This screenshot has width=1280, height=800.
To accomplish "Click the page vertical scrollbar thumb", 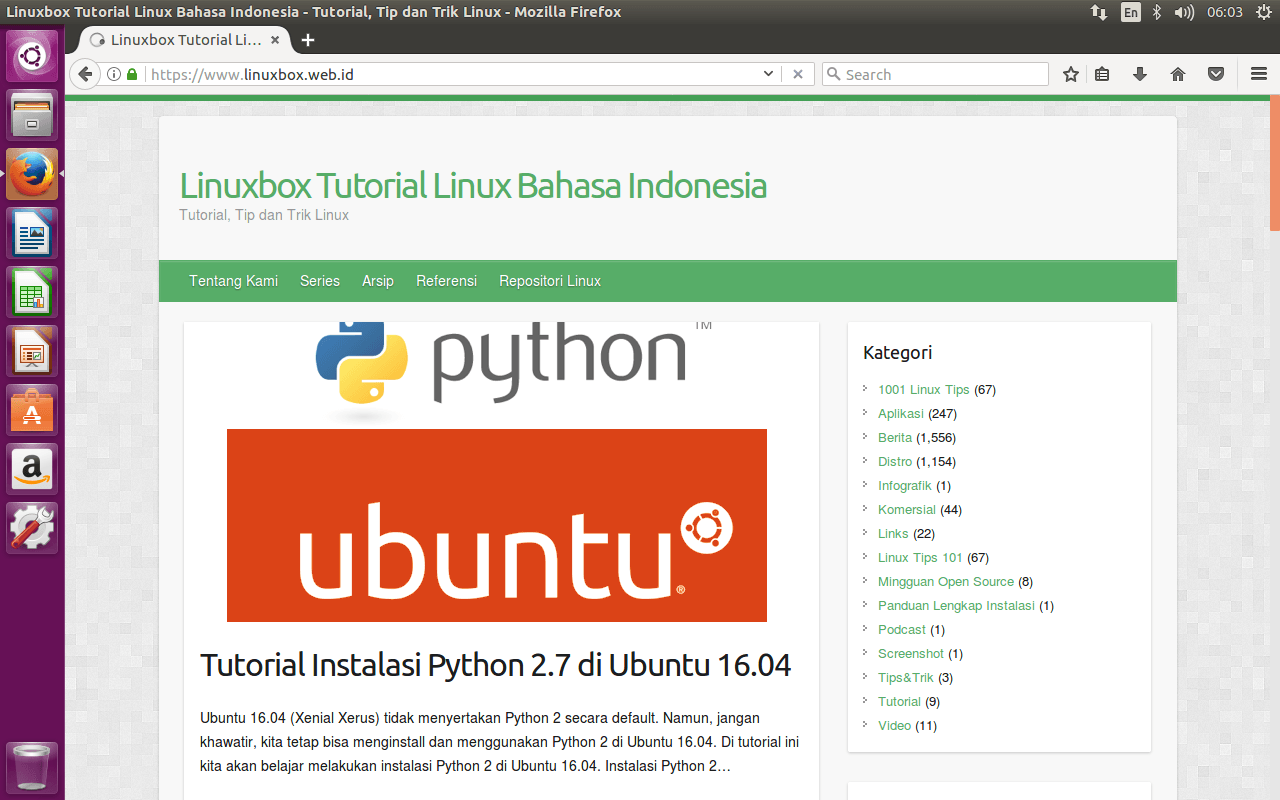I will [x=1275, y=162].
